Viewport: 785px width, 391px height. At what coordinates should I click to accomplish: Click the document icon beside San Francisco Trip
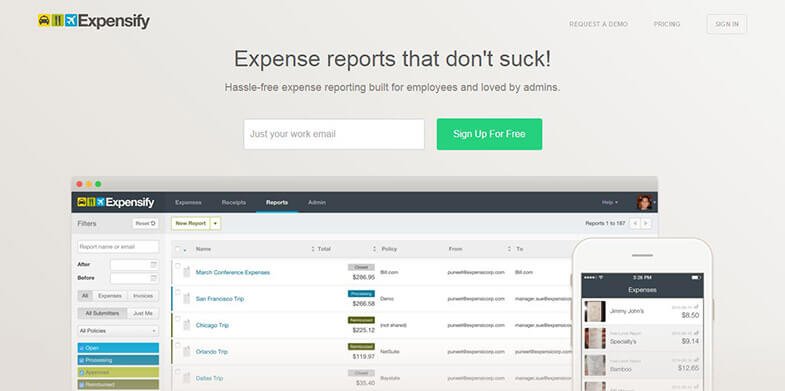pos(187,299)
